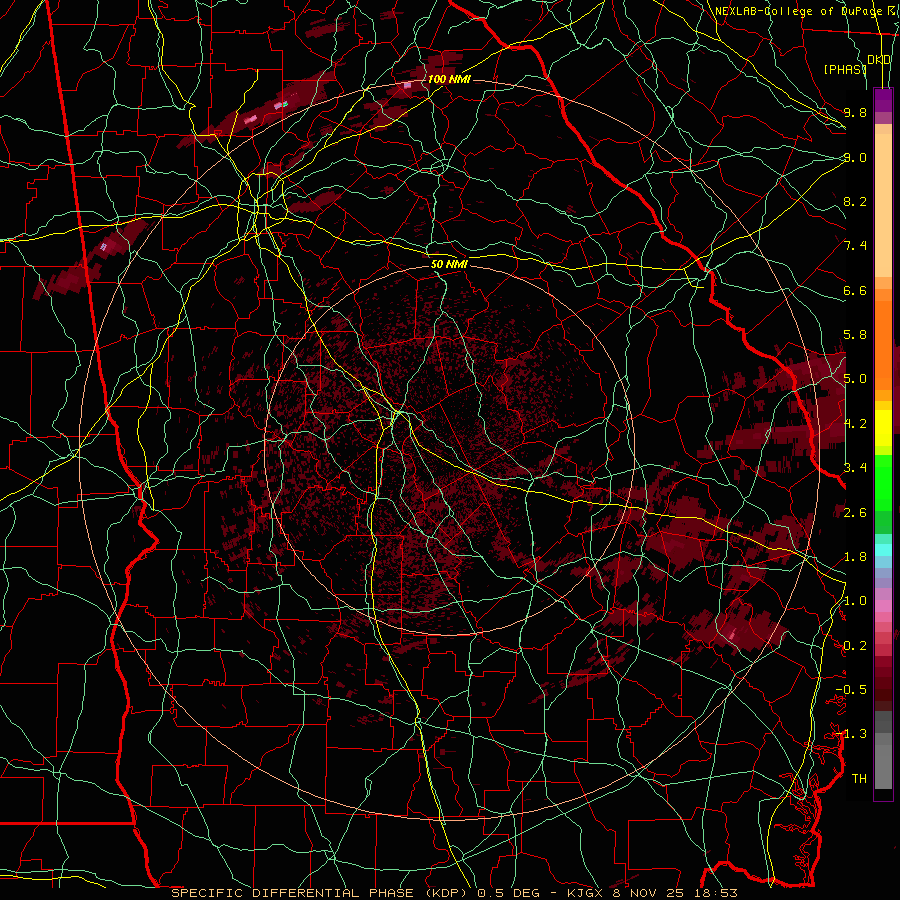Click the NEXLAB-College of DuPage header text
This screenshot has width=900, height=900.
click(798, 11)
